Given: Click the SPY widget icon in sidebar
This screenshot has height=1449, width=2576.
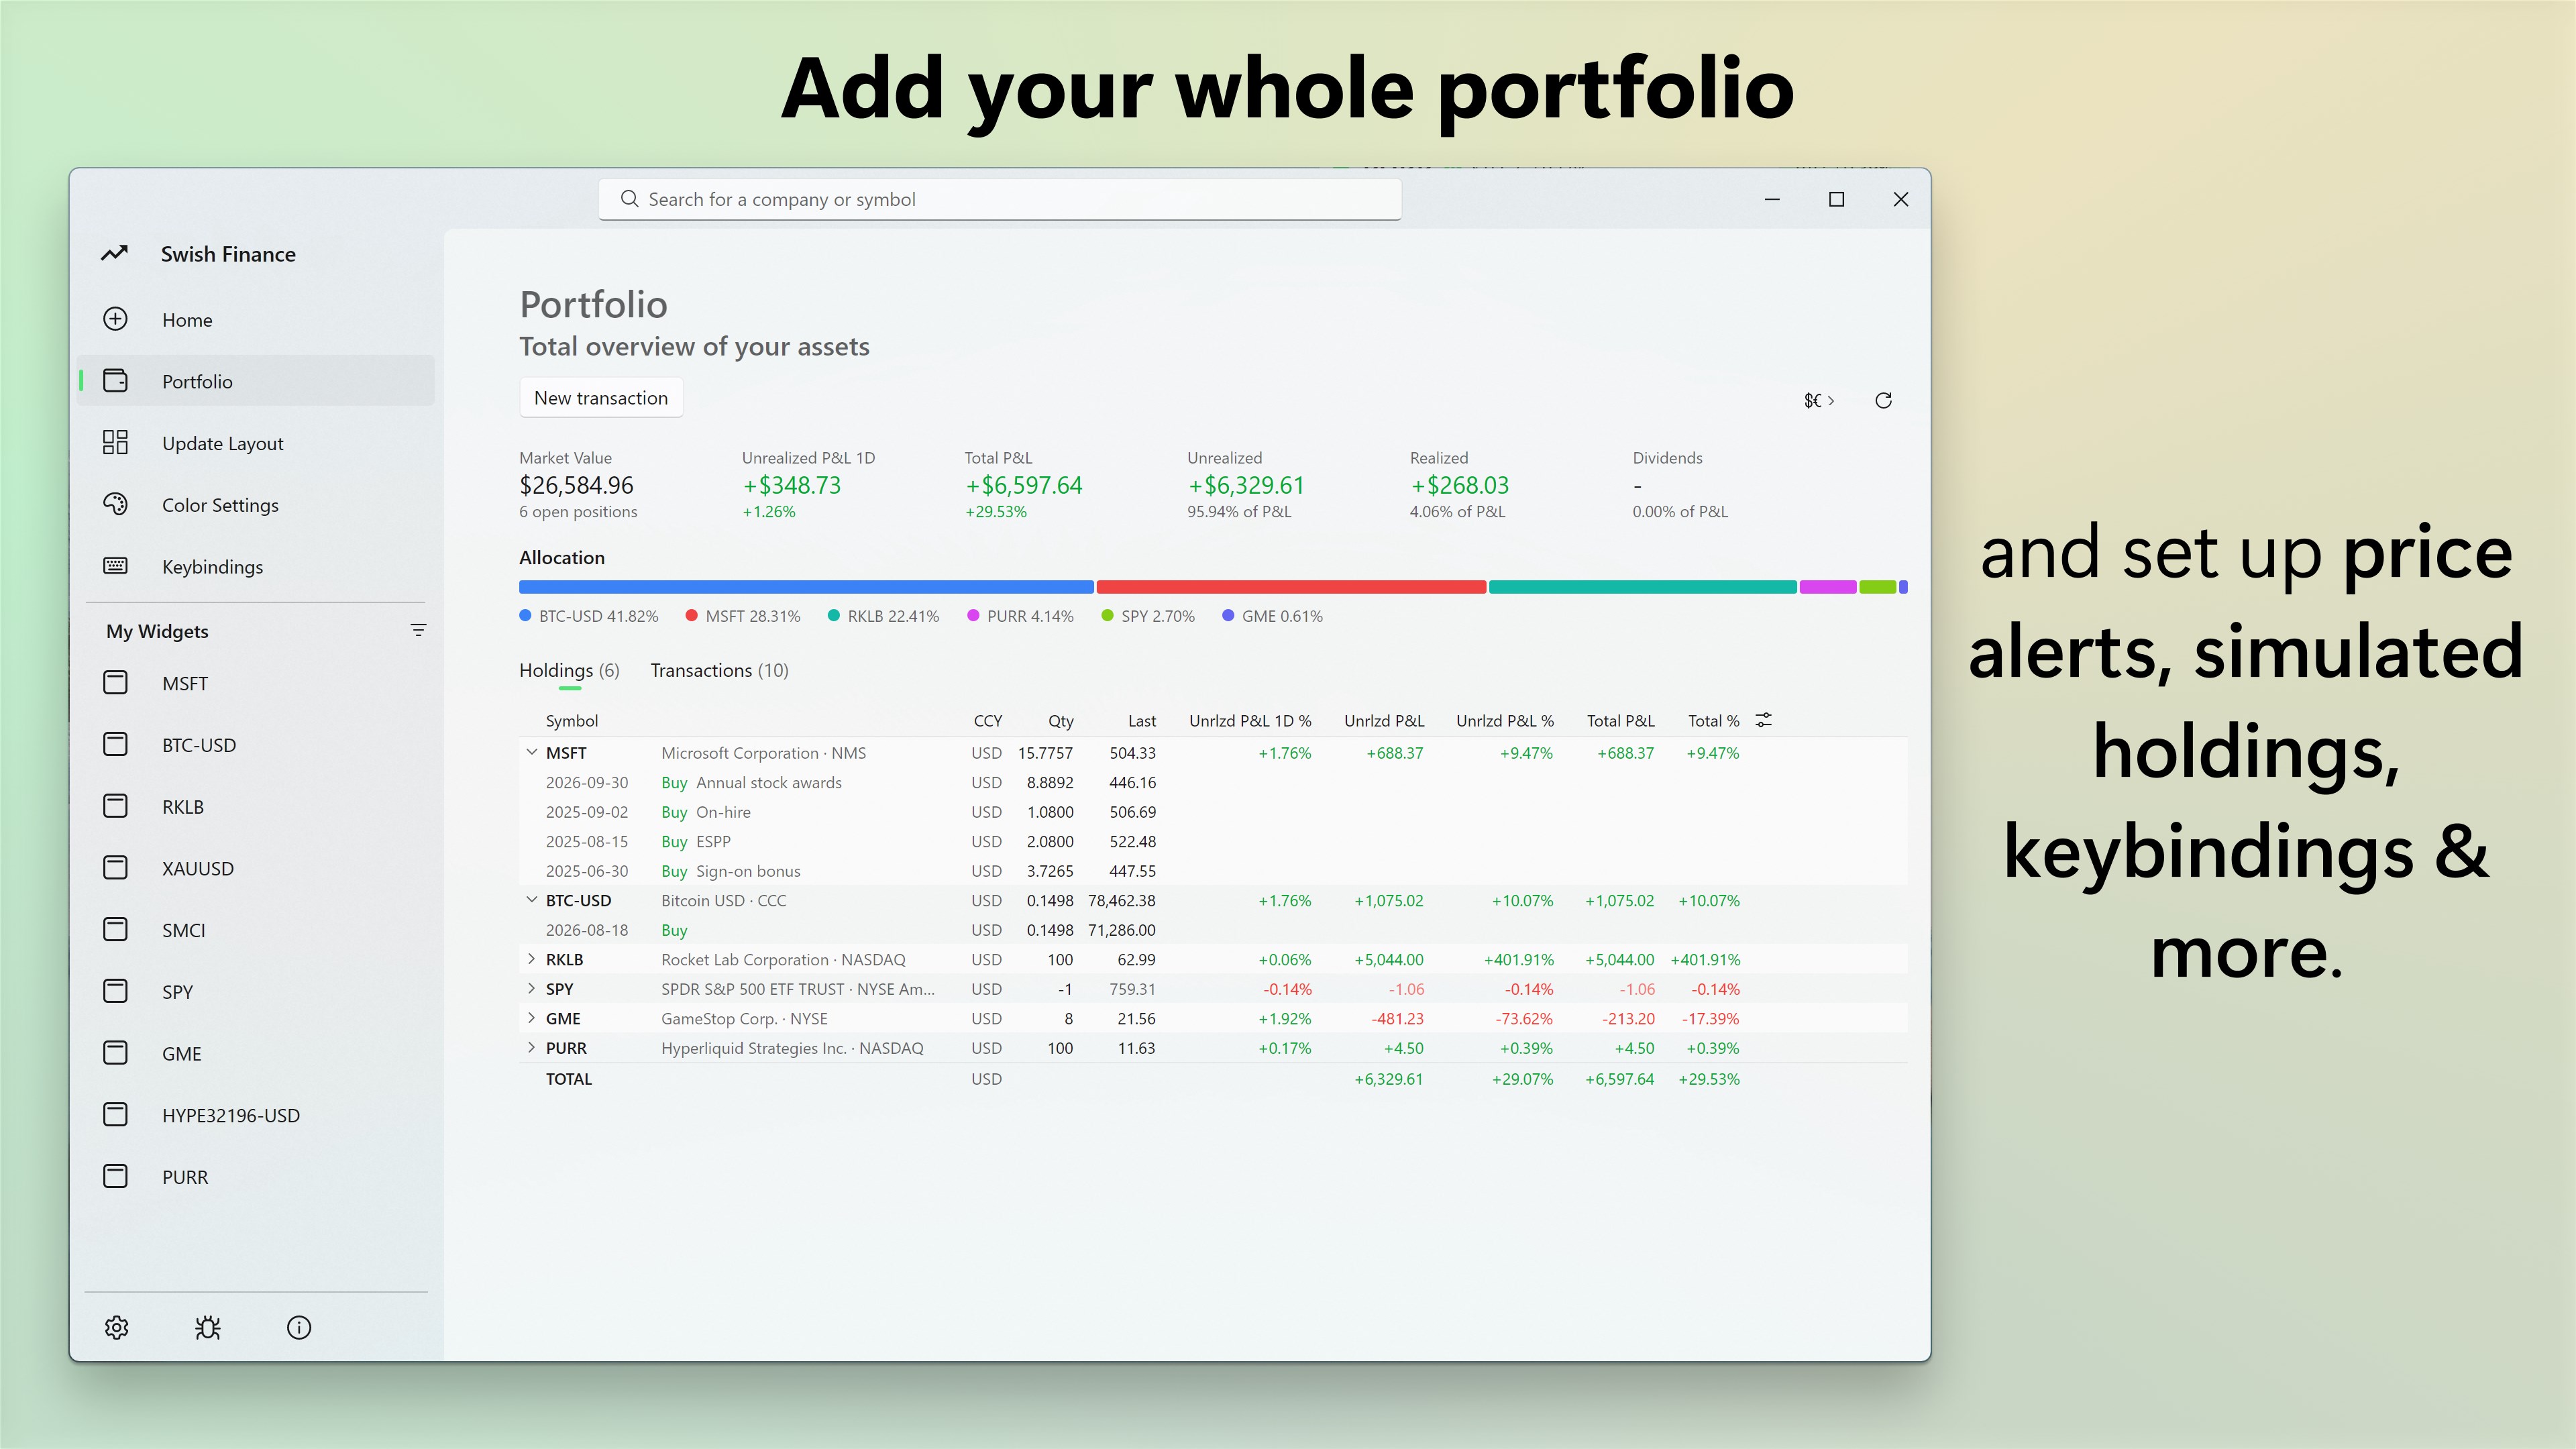Looking at the screenshot, I should point(115,991).
